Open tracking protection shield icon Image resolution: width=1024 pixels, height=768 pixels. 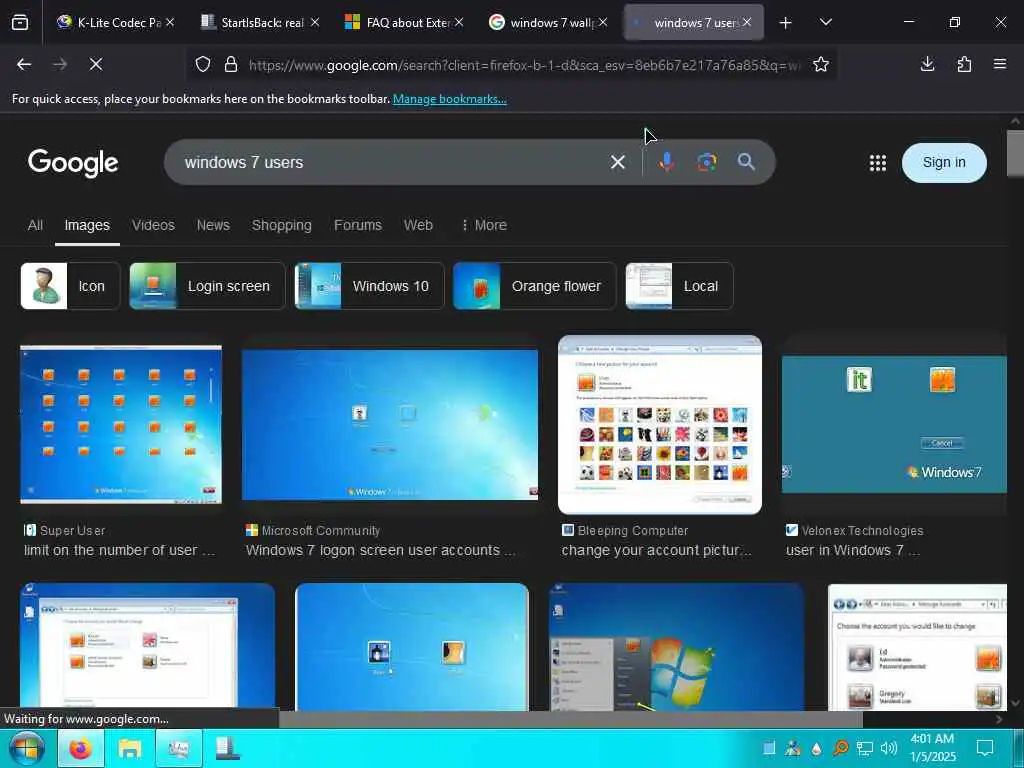point(203,65)
